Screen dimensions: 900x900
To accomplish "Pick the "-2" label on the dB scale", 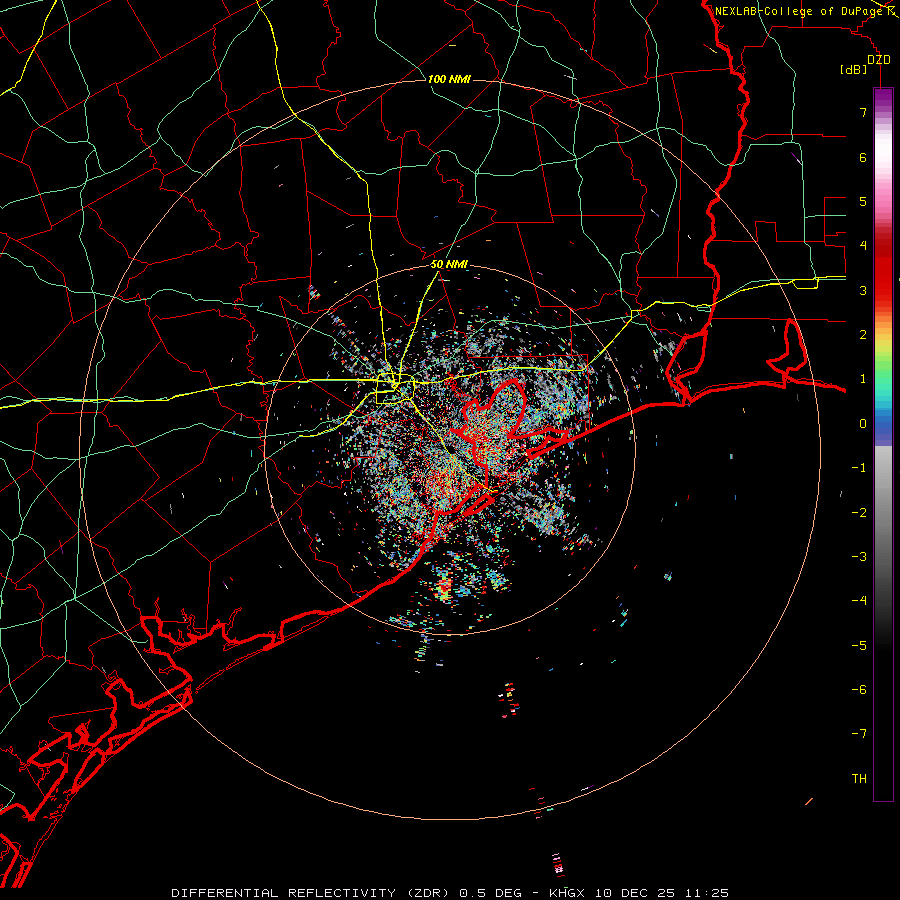I will 859,513.
